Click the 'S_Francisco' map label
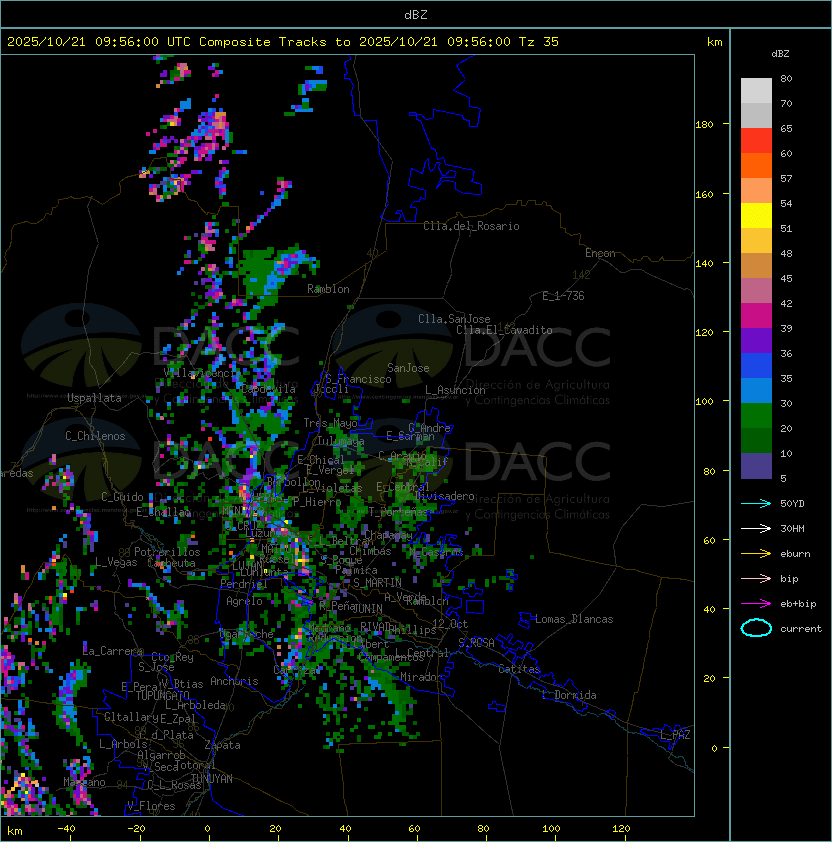 coord(358,379)
